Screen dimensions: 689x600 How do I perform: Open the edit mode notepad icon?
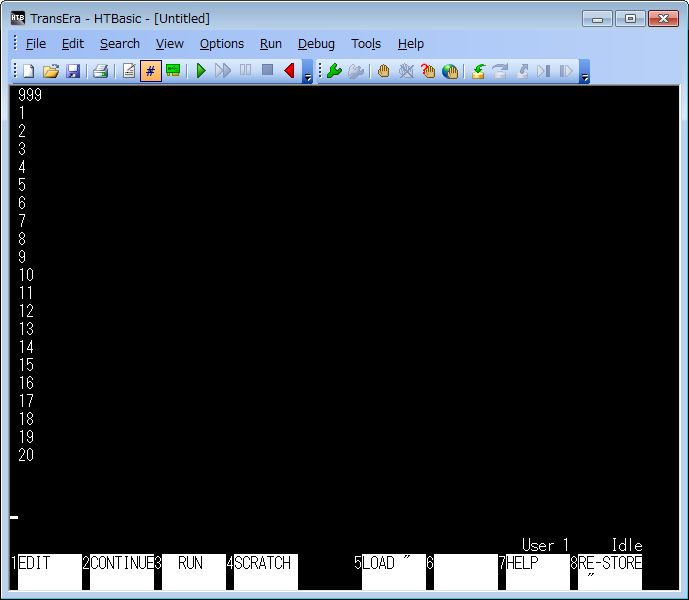[129, 71]
